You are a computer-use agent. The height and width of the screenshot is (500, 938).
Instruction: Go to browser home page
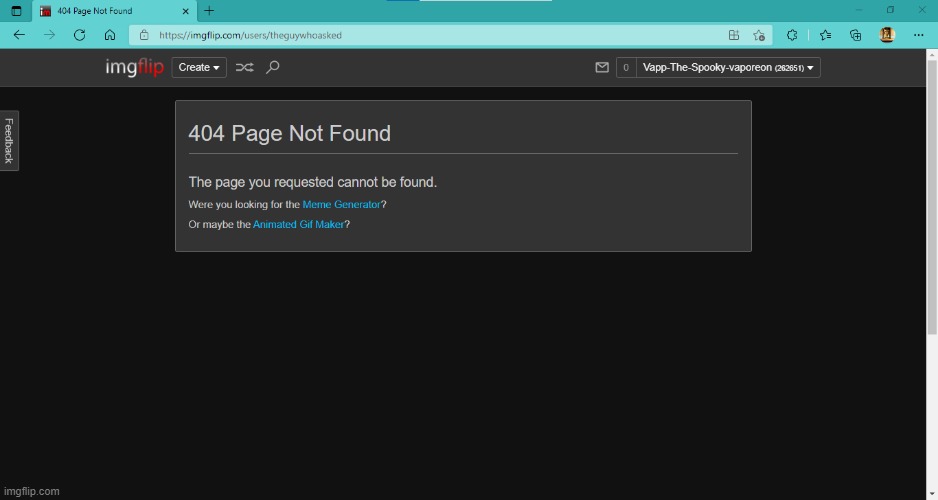(110, 35)
